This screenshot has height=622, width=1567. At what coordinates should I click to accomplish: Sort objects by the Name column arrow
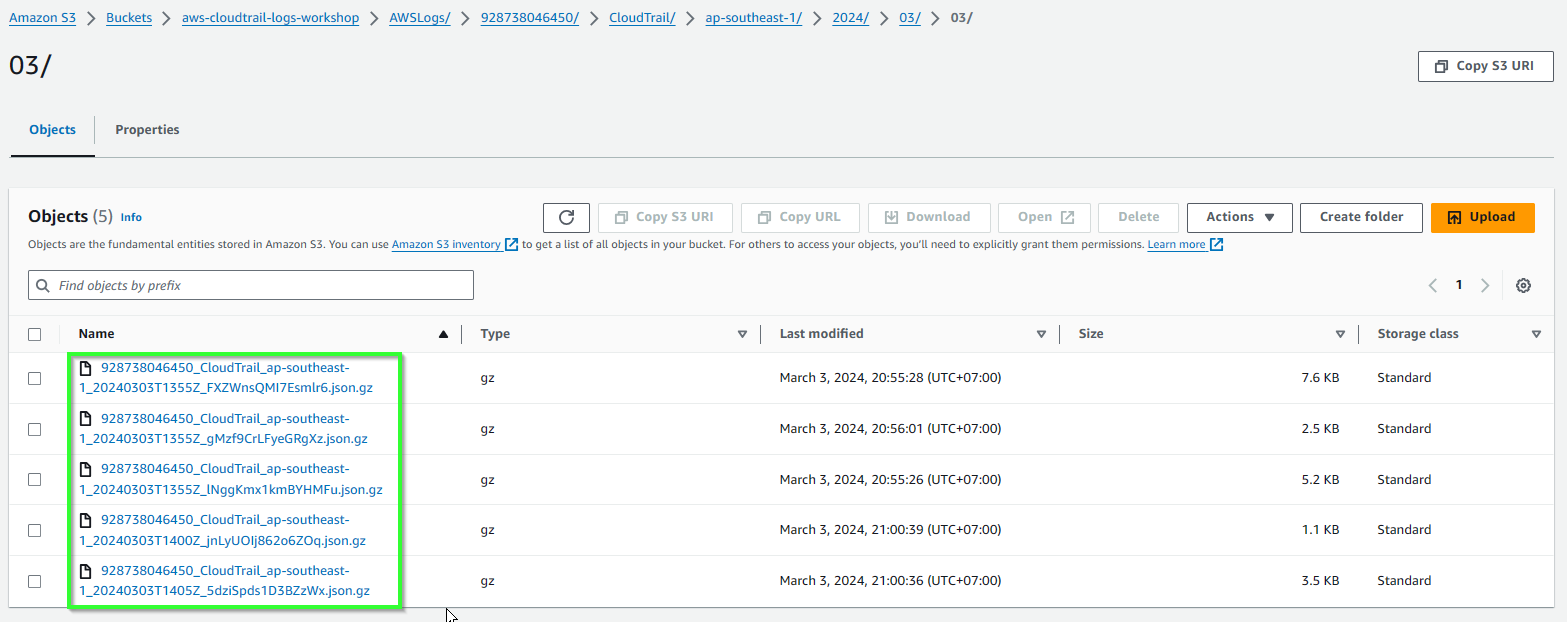click(443, 334)
